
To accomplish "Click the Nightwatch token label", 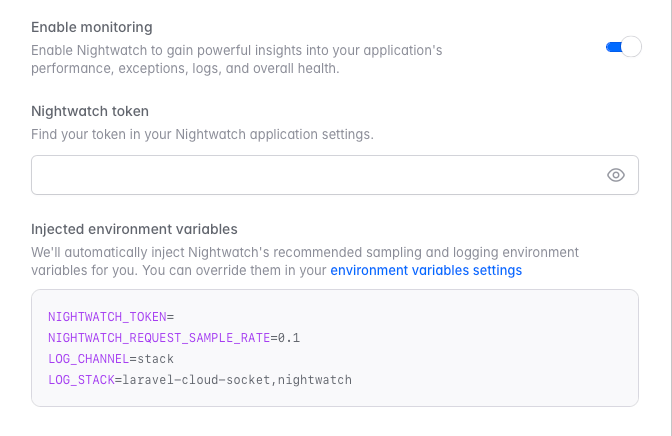I will 90,111.
